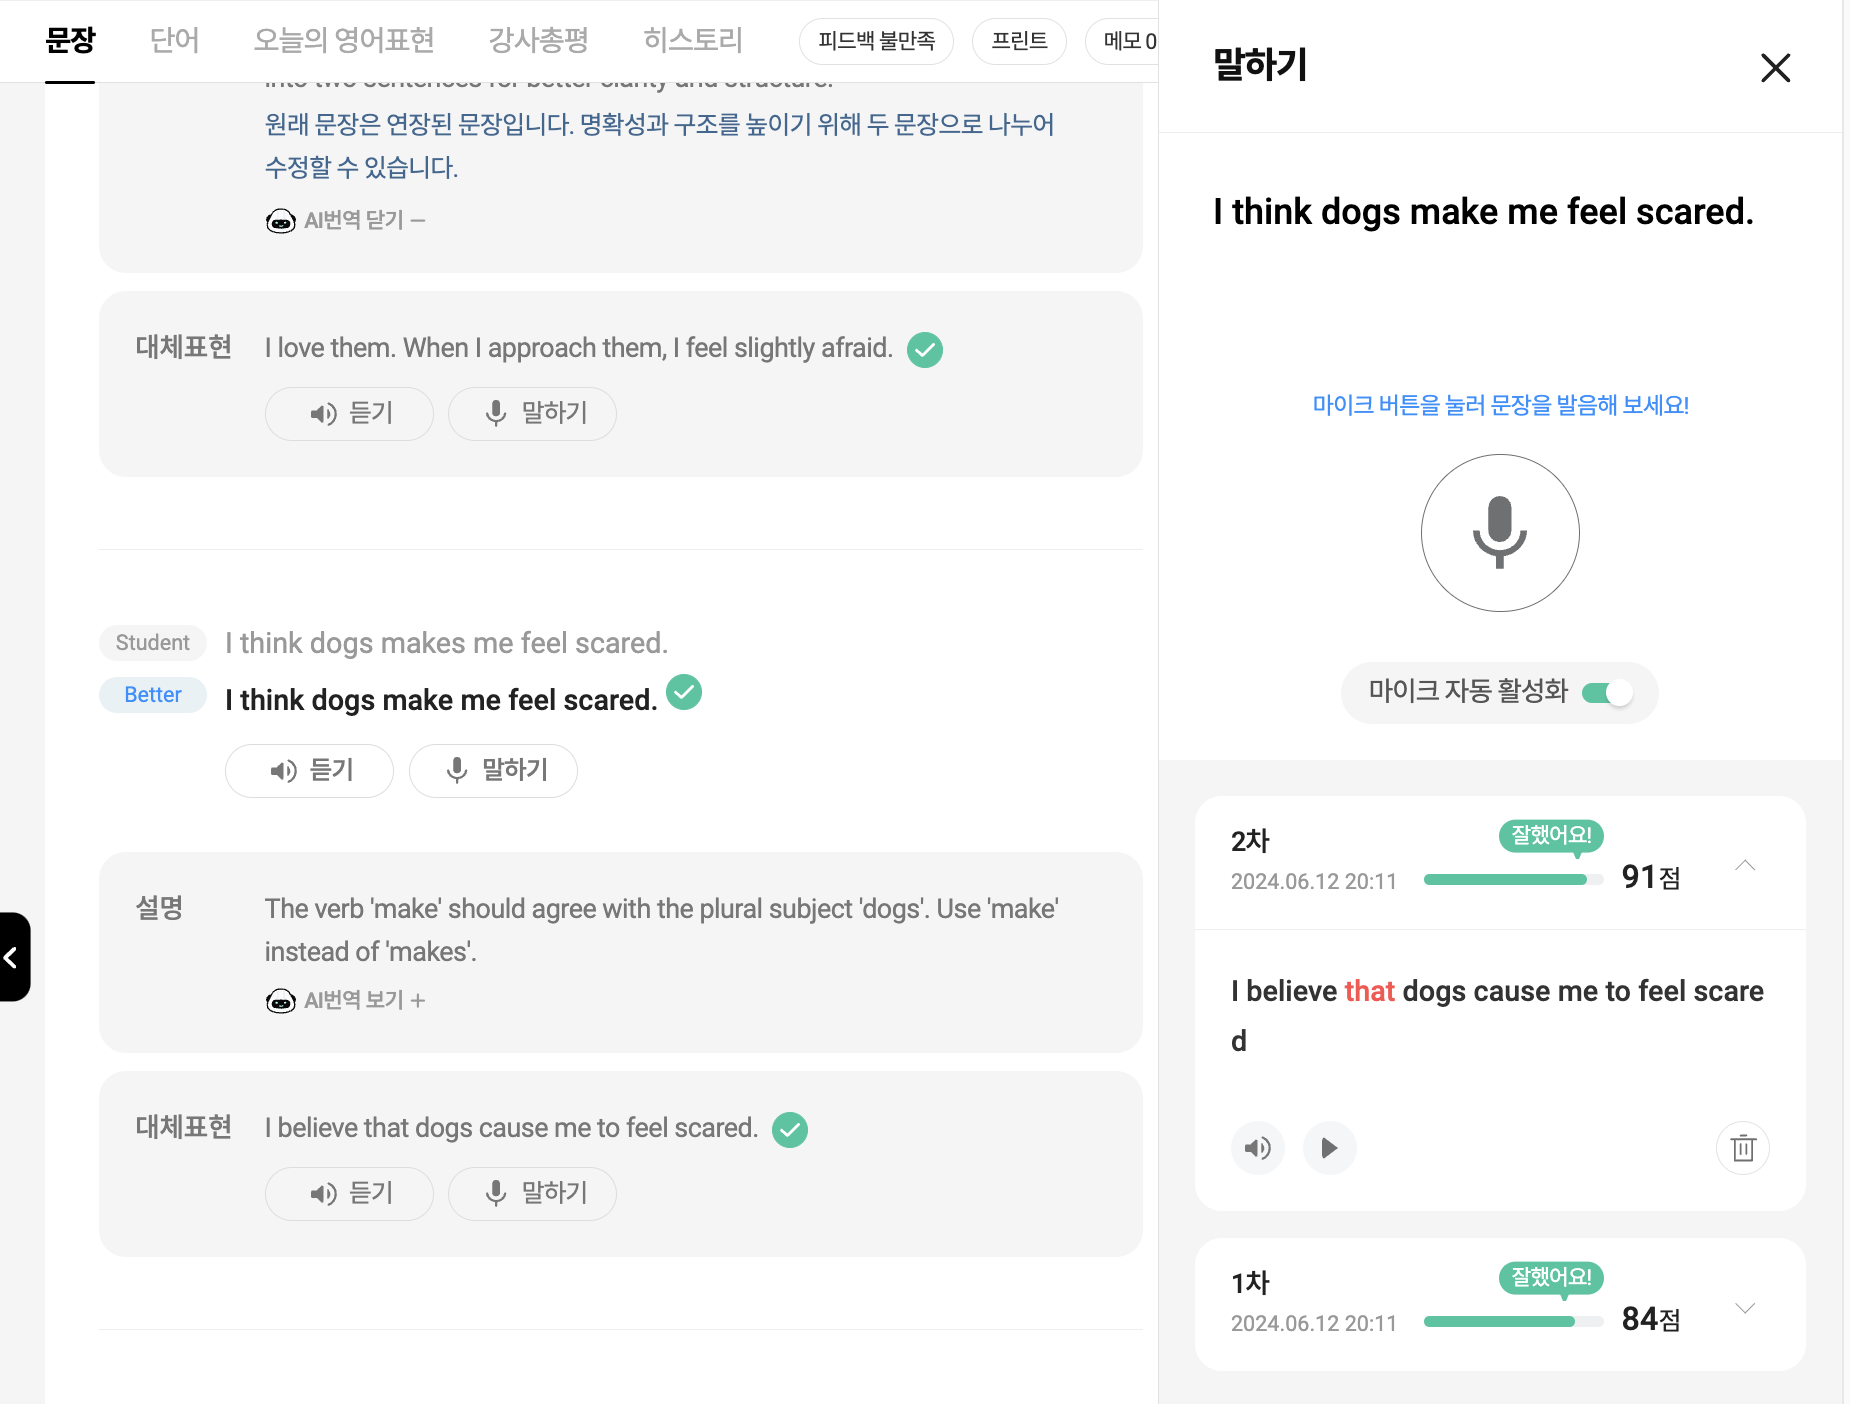Click 듣기 for the Better corrected sentence

click(309, 770)
